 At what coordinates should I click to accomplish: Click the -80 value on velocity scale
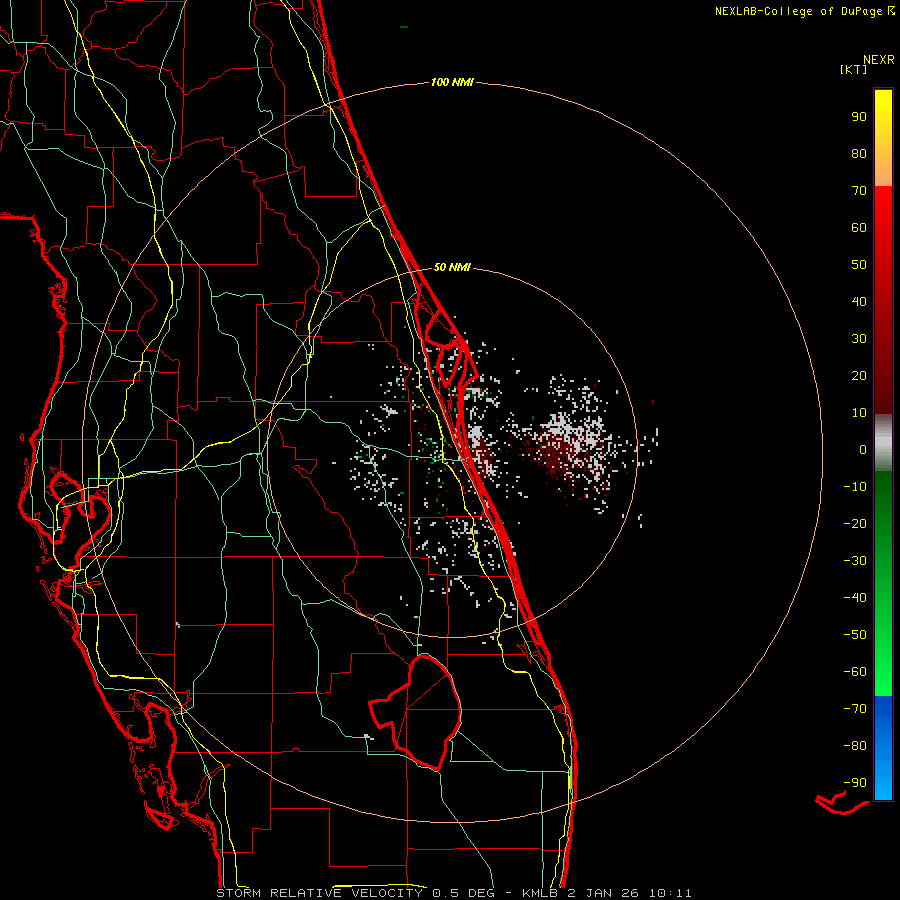click(855, 746)
